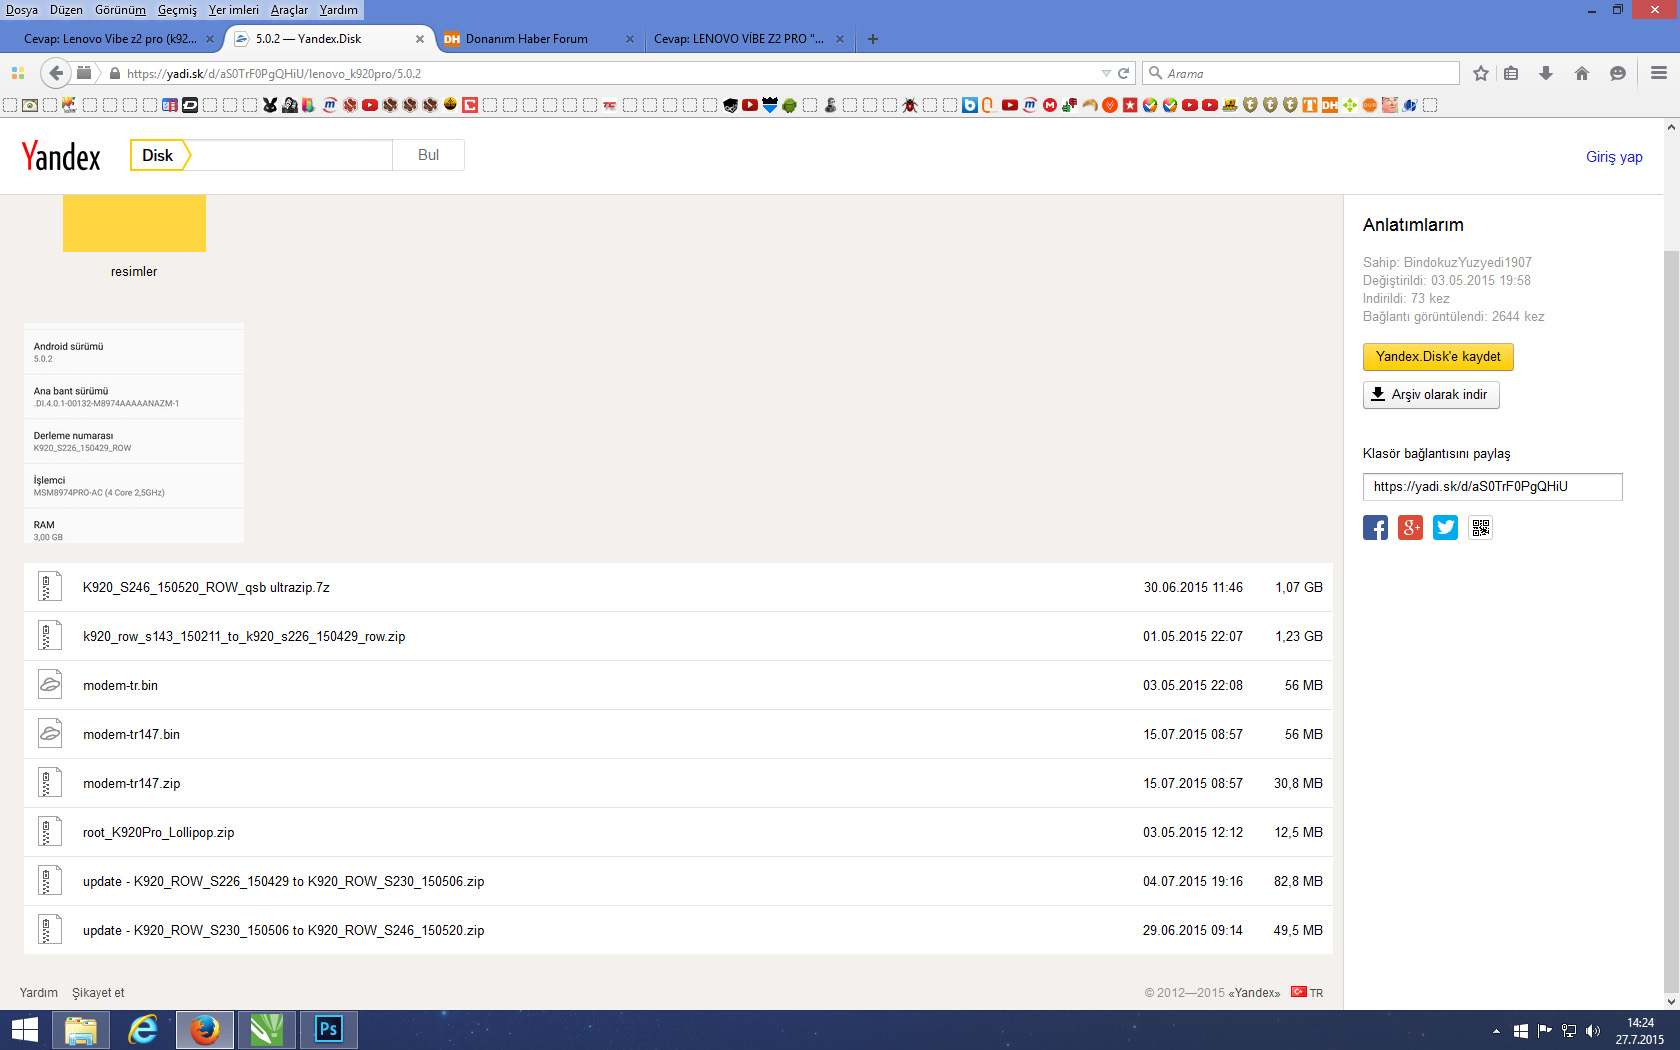Select the folder share link field
1680x1050 pixels.
(x=1492, y=487)
